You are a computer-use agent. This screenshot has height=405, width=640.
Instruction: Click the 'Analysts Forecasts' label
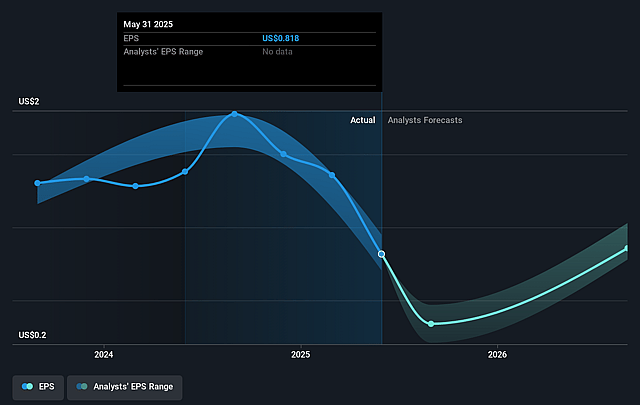pyautogui.click(x=425, y=120)
